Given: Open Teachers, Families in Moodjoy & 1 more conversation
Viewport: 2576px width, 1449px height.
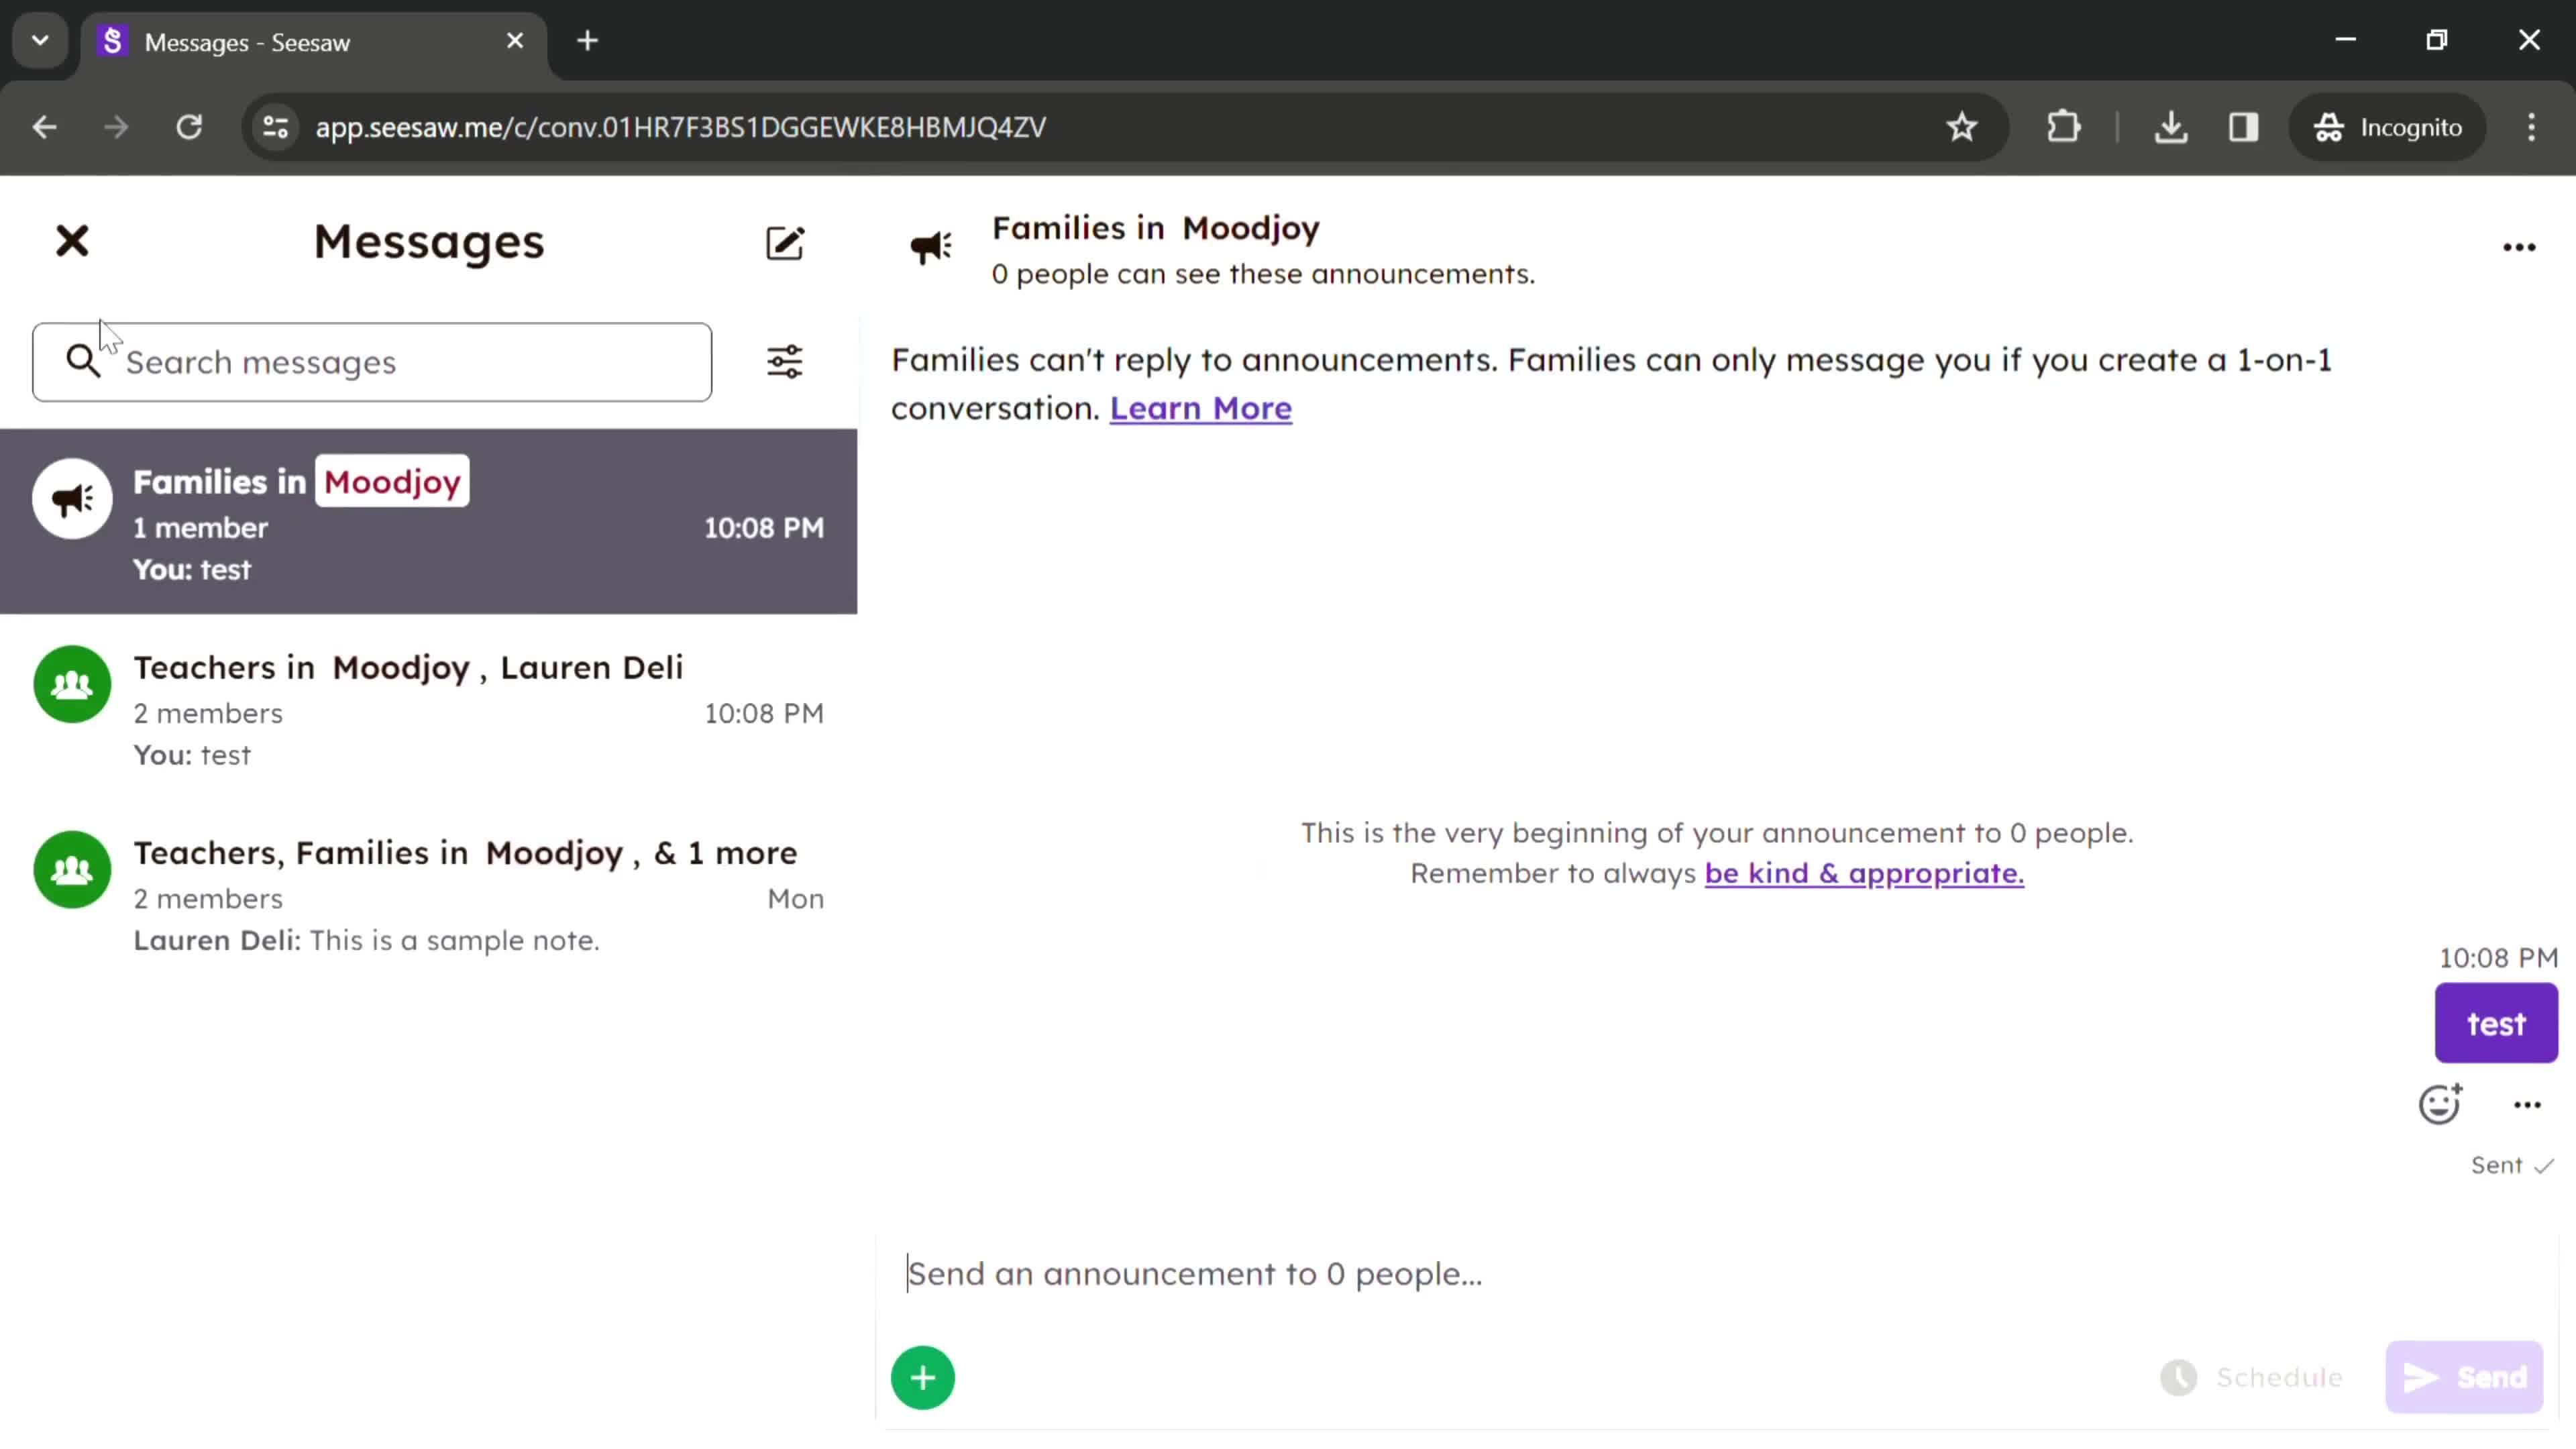Looking at the screenshot, I should (x=428, y=893).
